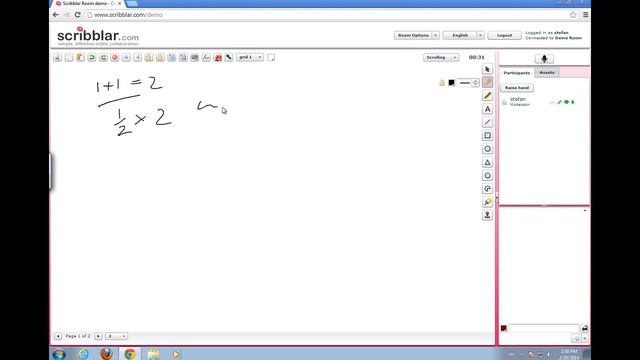Select the arrow pointer tool
This screenshot has width=640, height=360.
click(487, 69)
